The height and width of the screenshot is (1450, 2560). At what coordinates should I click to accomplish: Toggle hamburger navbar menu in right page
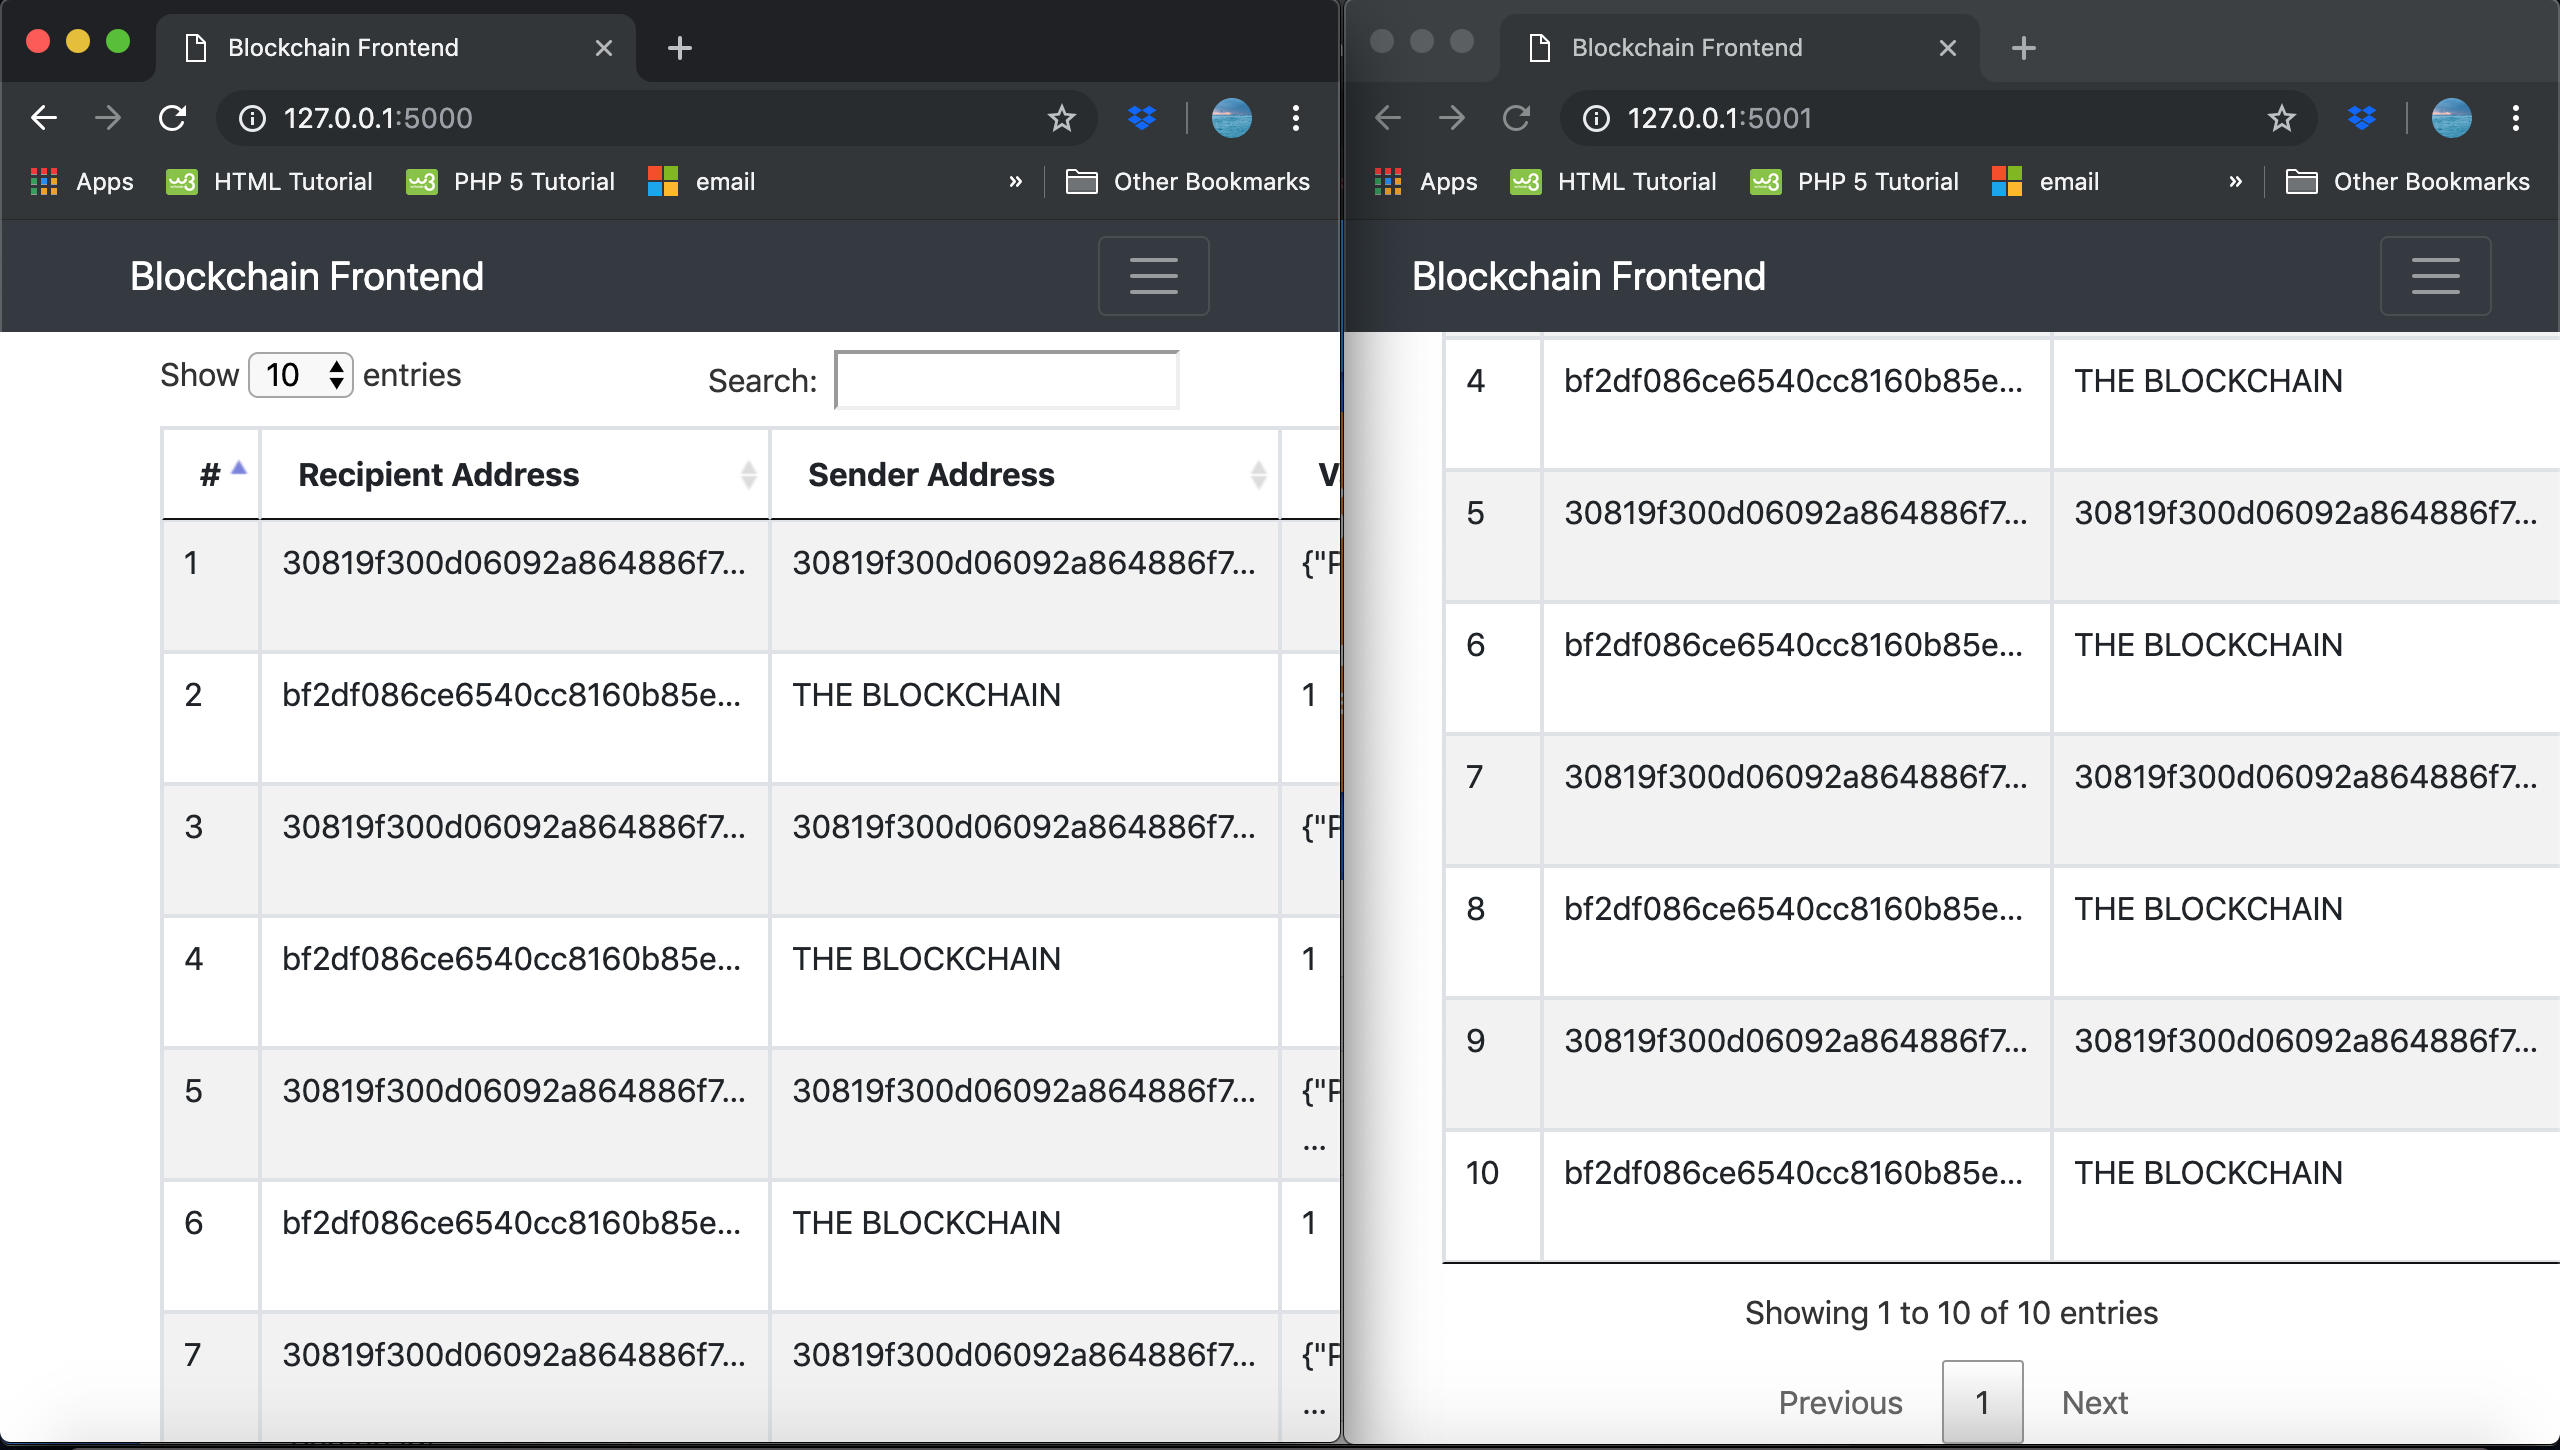pos(2435,276)
